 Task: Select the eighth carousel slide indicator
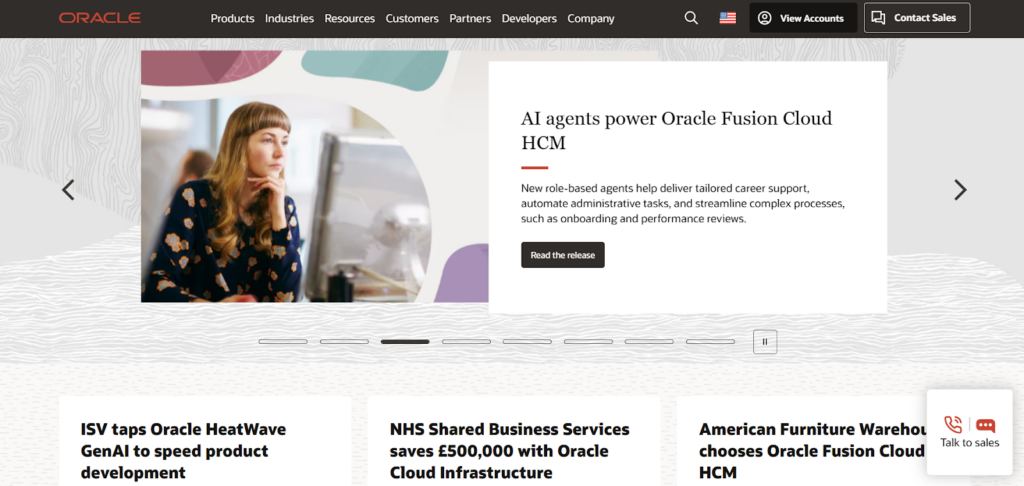tap(711, 342)
